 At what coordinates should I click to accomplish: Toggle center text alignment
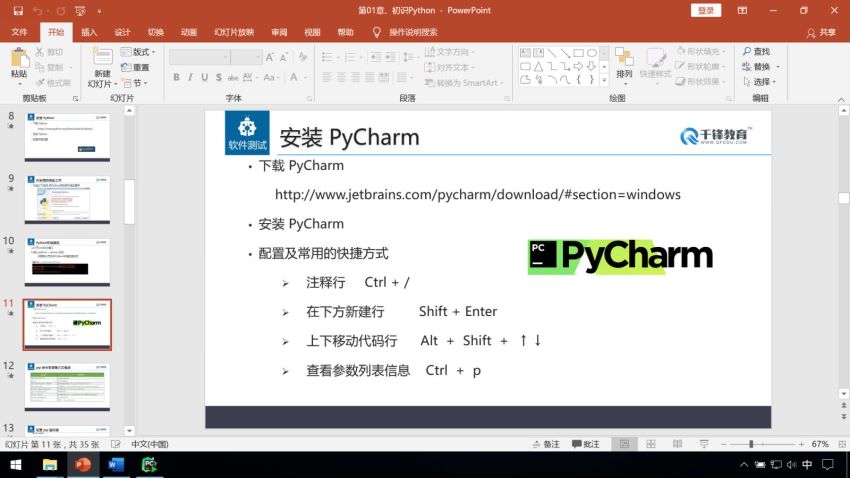point(341,77)
